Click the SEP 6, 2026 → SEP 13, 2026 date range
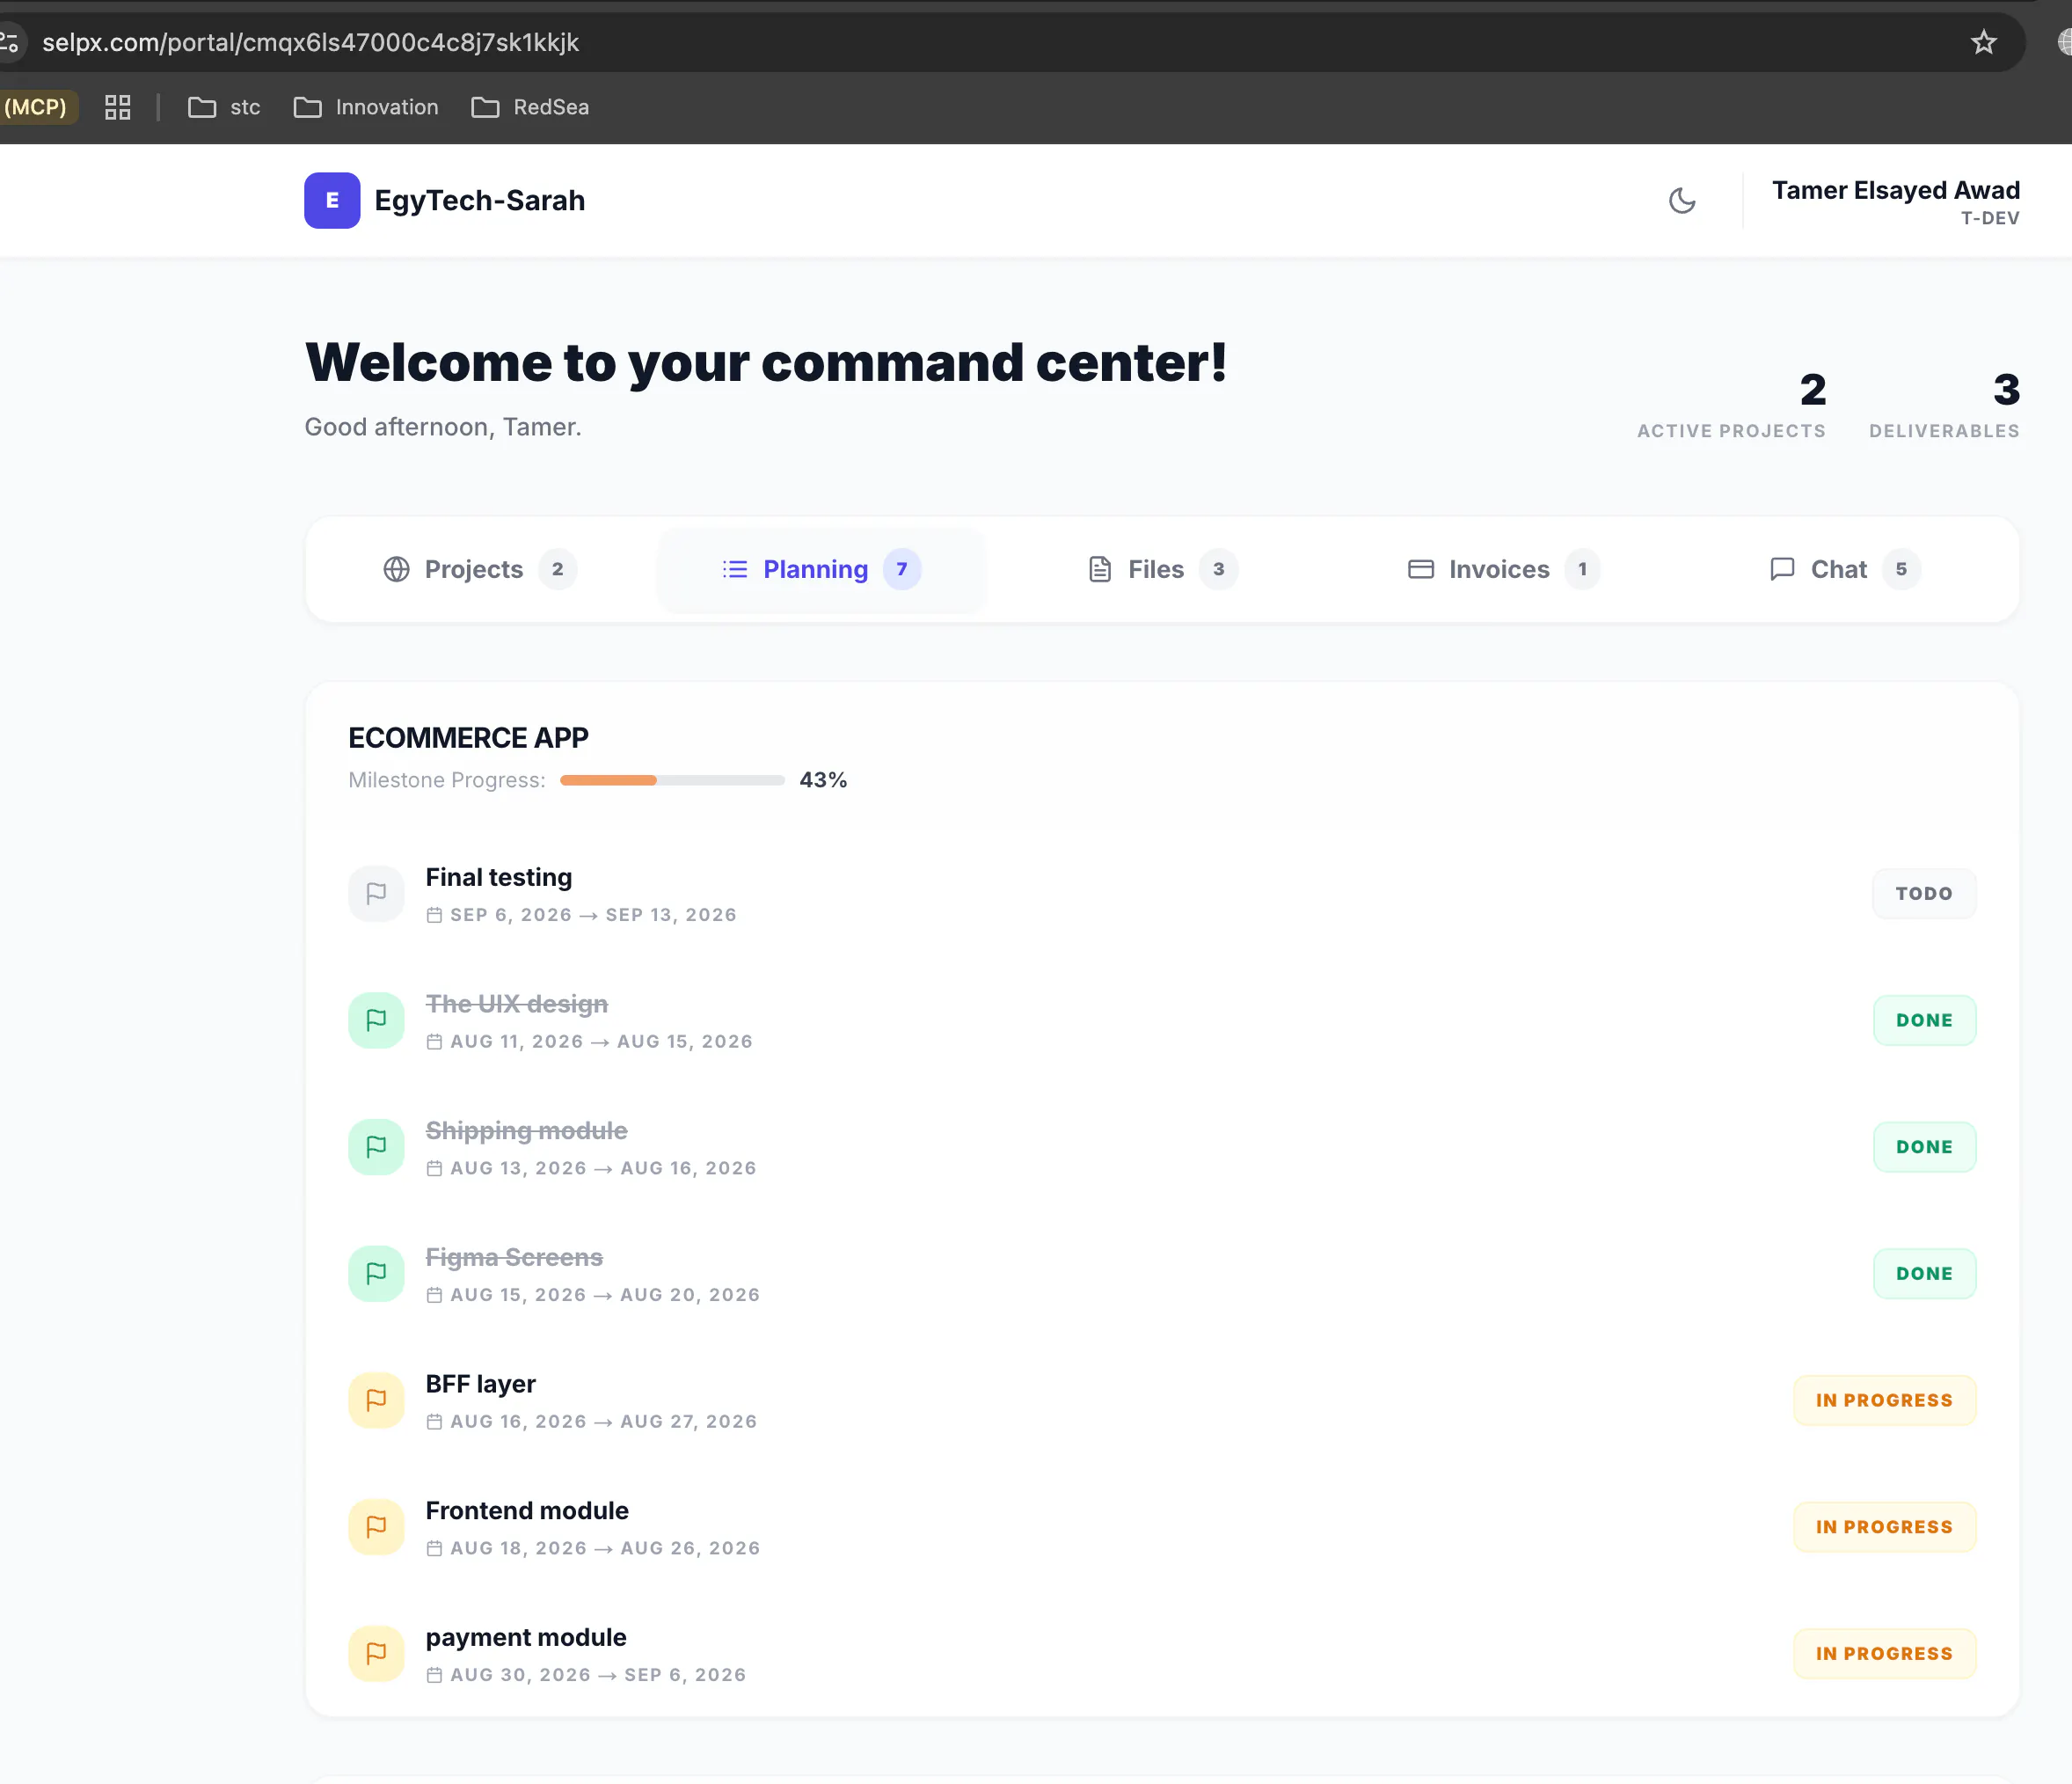 click(x=593, y=915)
